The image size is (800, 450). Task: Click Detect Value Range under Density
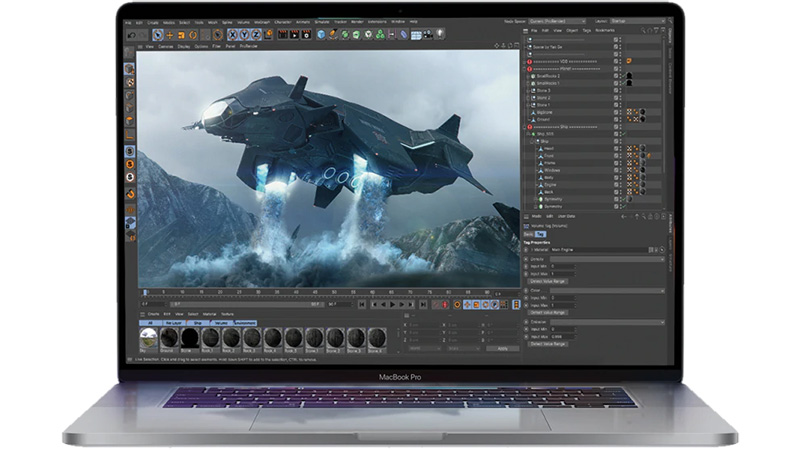click(548, 282)
